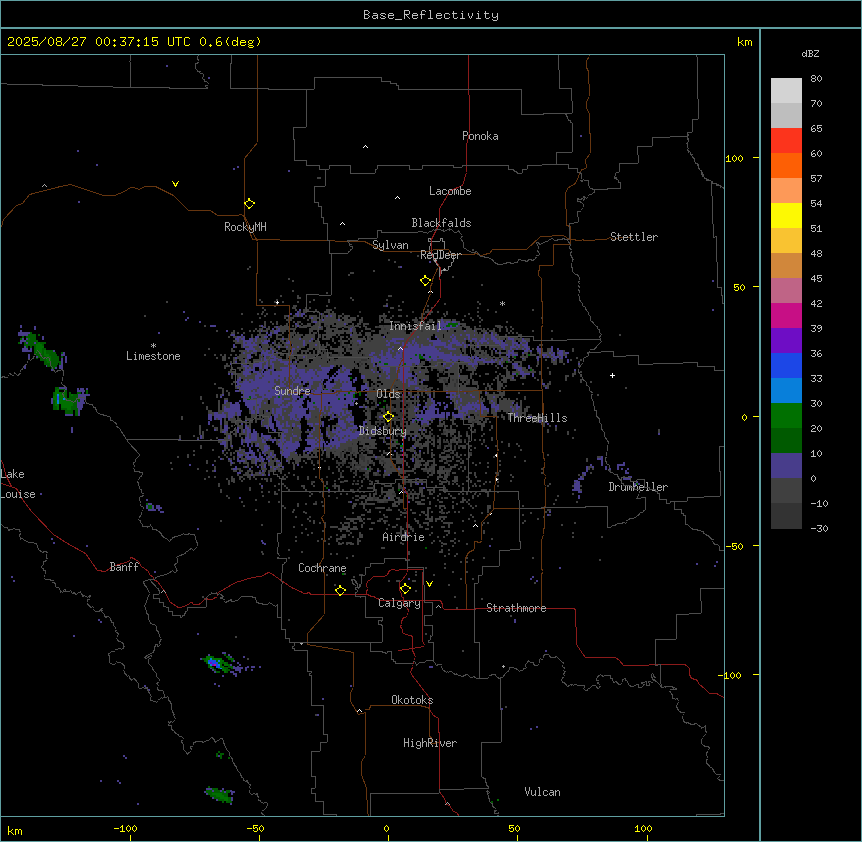Image resolution: width=862 pixels, height=842 pixels.
Task: Click the Sylvan label
Action: 390,245
